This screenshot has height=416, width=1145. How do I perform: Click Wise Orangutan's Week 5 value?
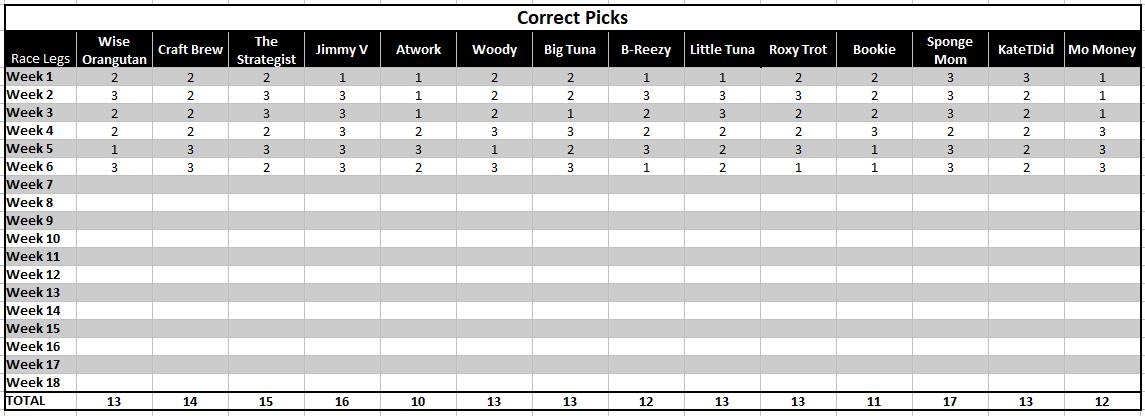114,149
